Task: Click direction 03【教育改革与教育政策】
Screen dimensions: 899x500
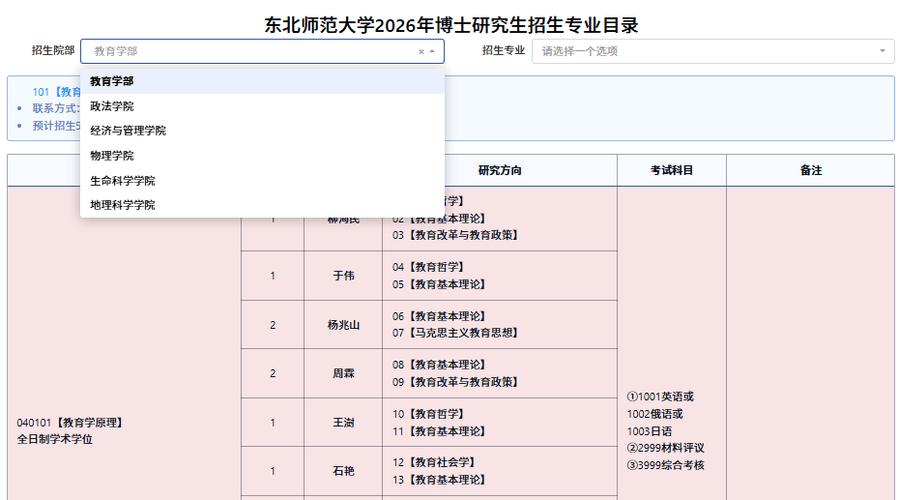Action: coord(455,235)
